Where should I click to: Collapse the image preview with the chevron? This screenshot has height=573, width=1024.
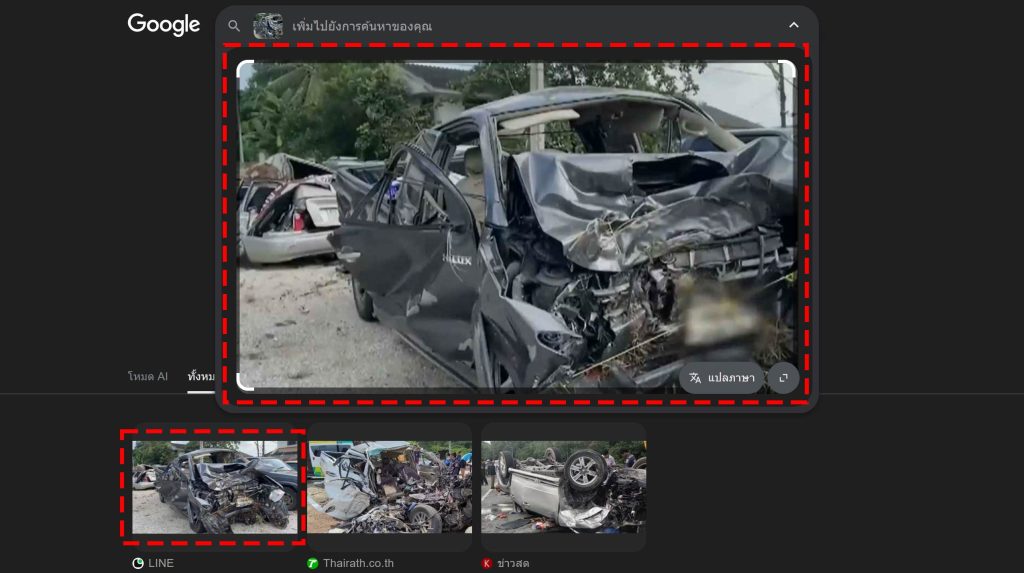(793, 26)
